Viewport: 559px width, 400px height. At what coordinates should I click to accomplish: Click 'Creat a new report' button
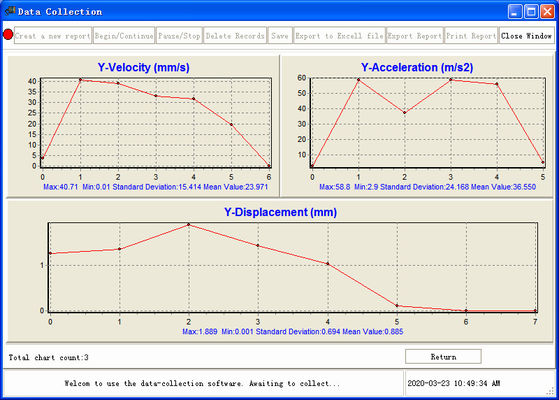53,36
